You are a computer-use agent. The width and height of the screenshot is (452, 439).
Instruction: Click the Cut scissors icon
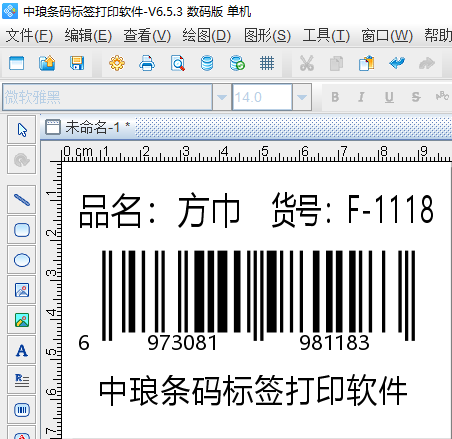(x=307, y=63)
